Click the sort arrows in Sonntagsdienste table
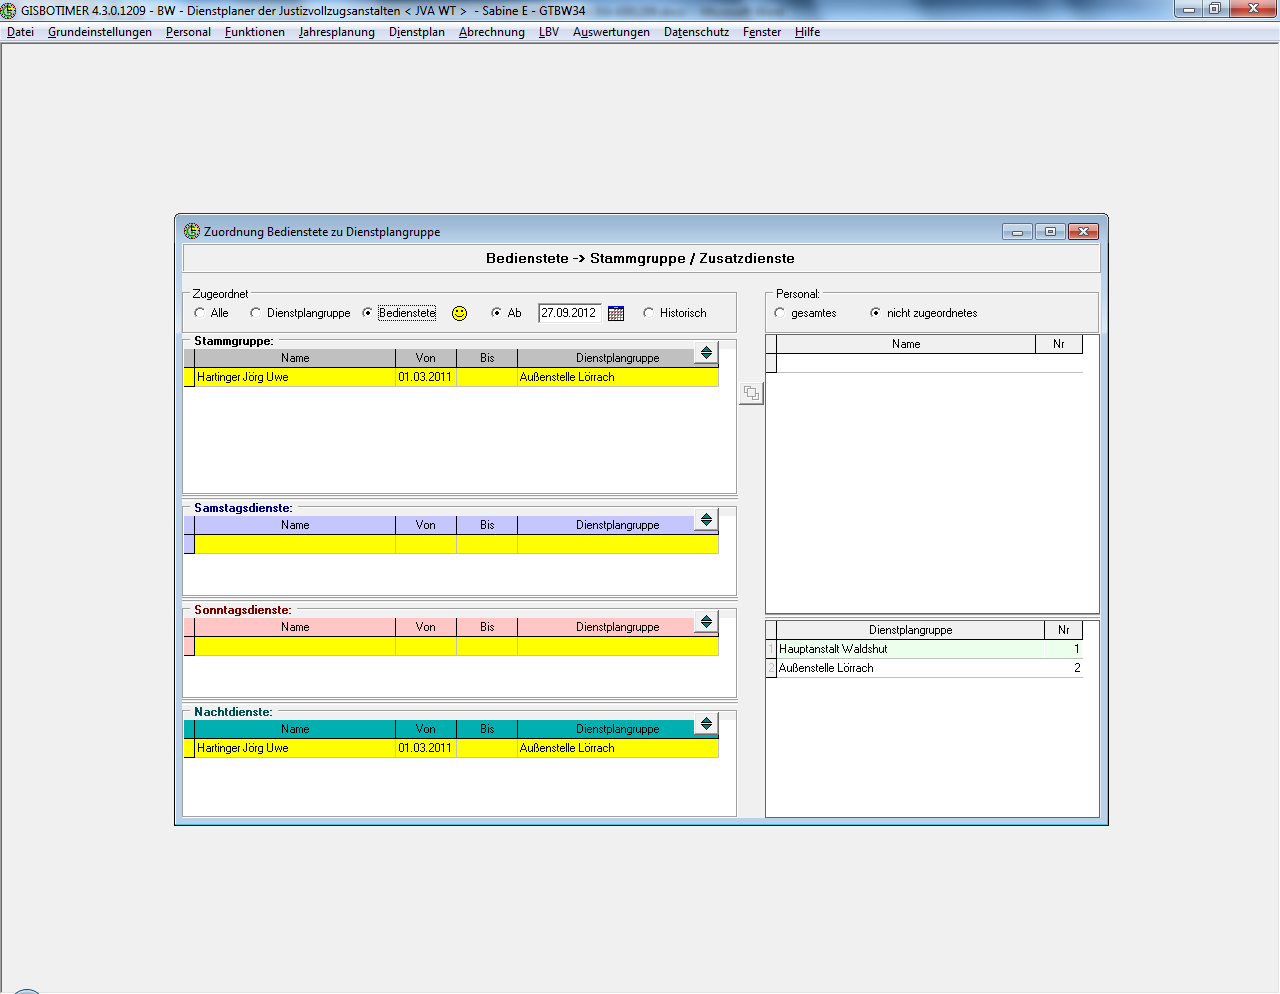Screen dimensions: 1280x994 click(x=706, y=622)
